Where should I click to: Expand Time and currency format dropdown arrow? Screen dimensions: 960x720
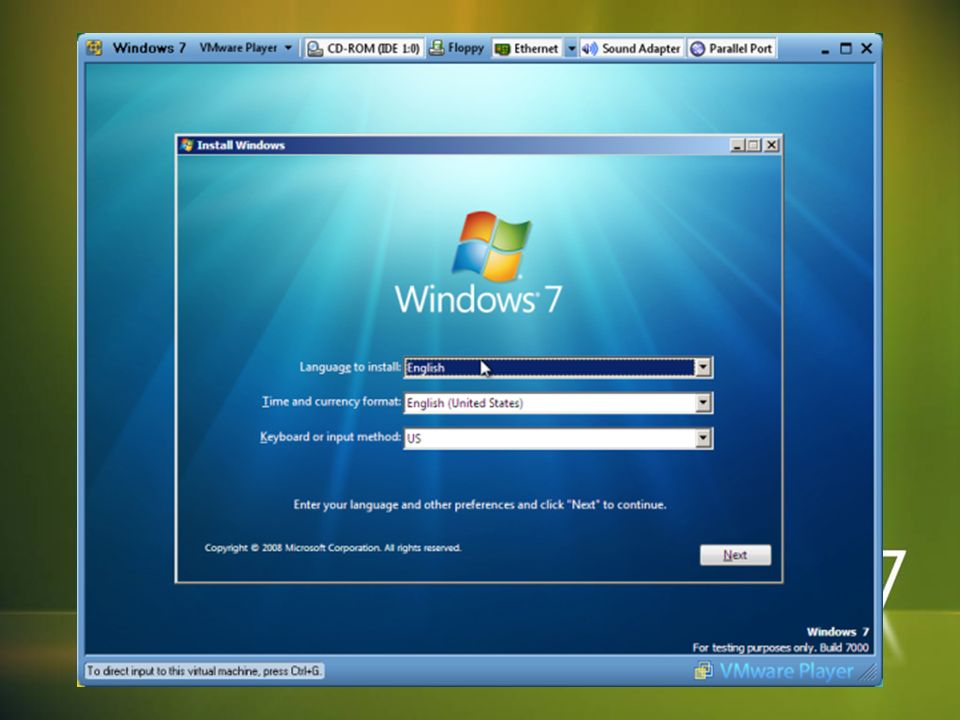tap(703, 403)
